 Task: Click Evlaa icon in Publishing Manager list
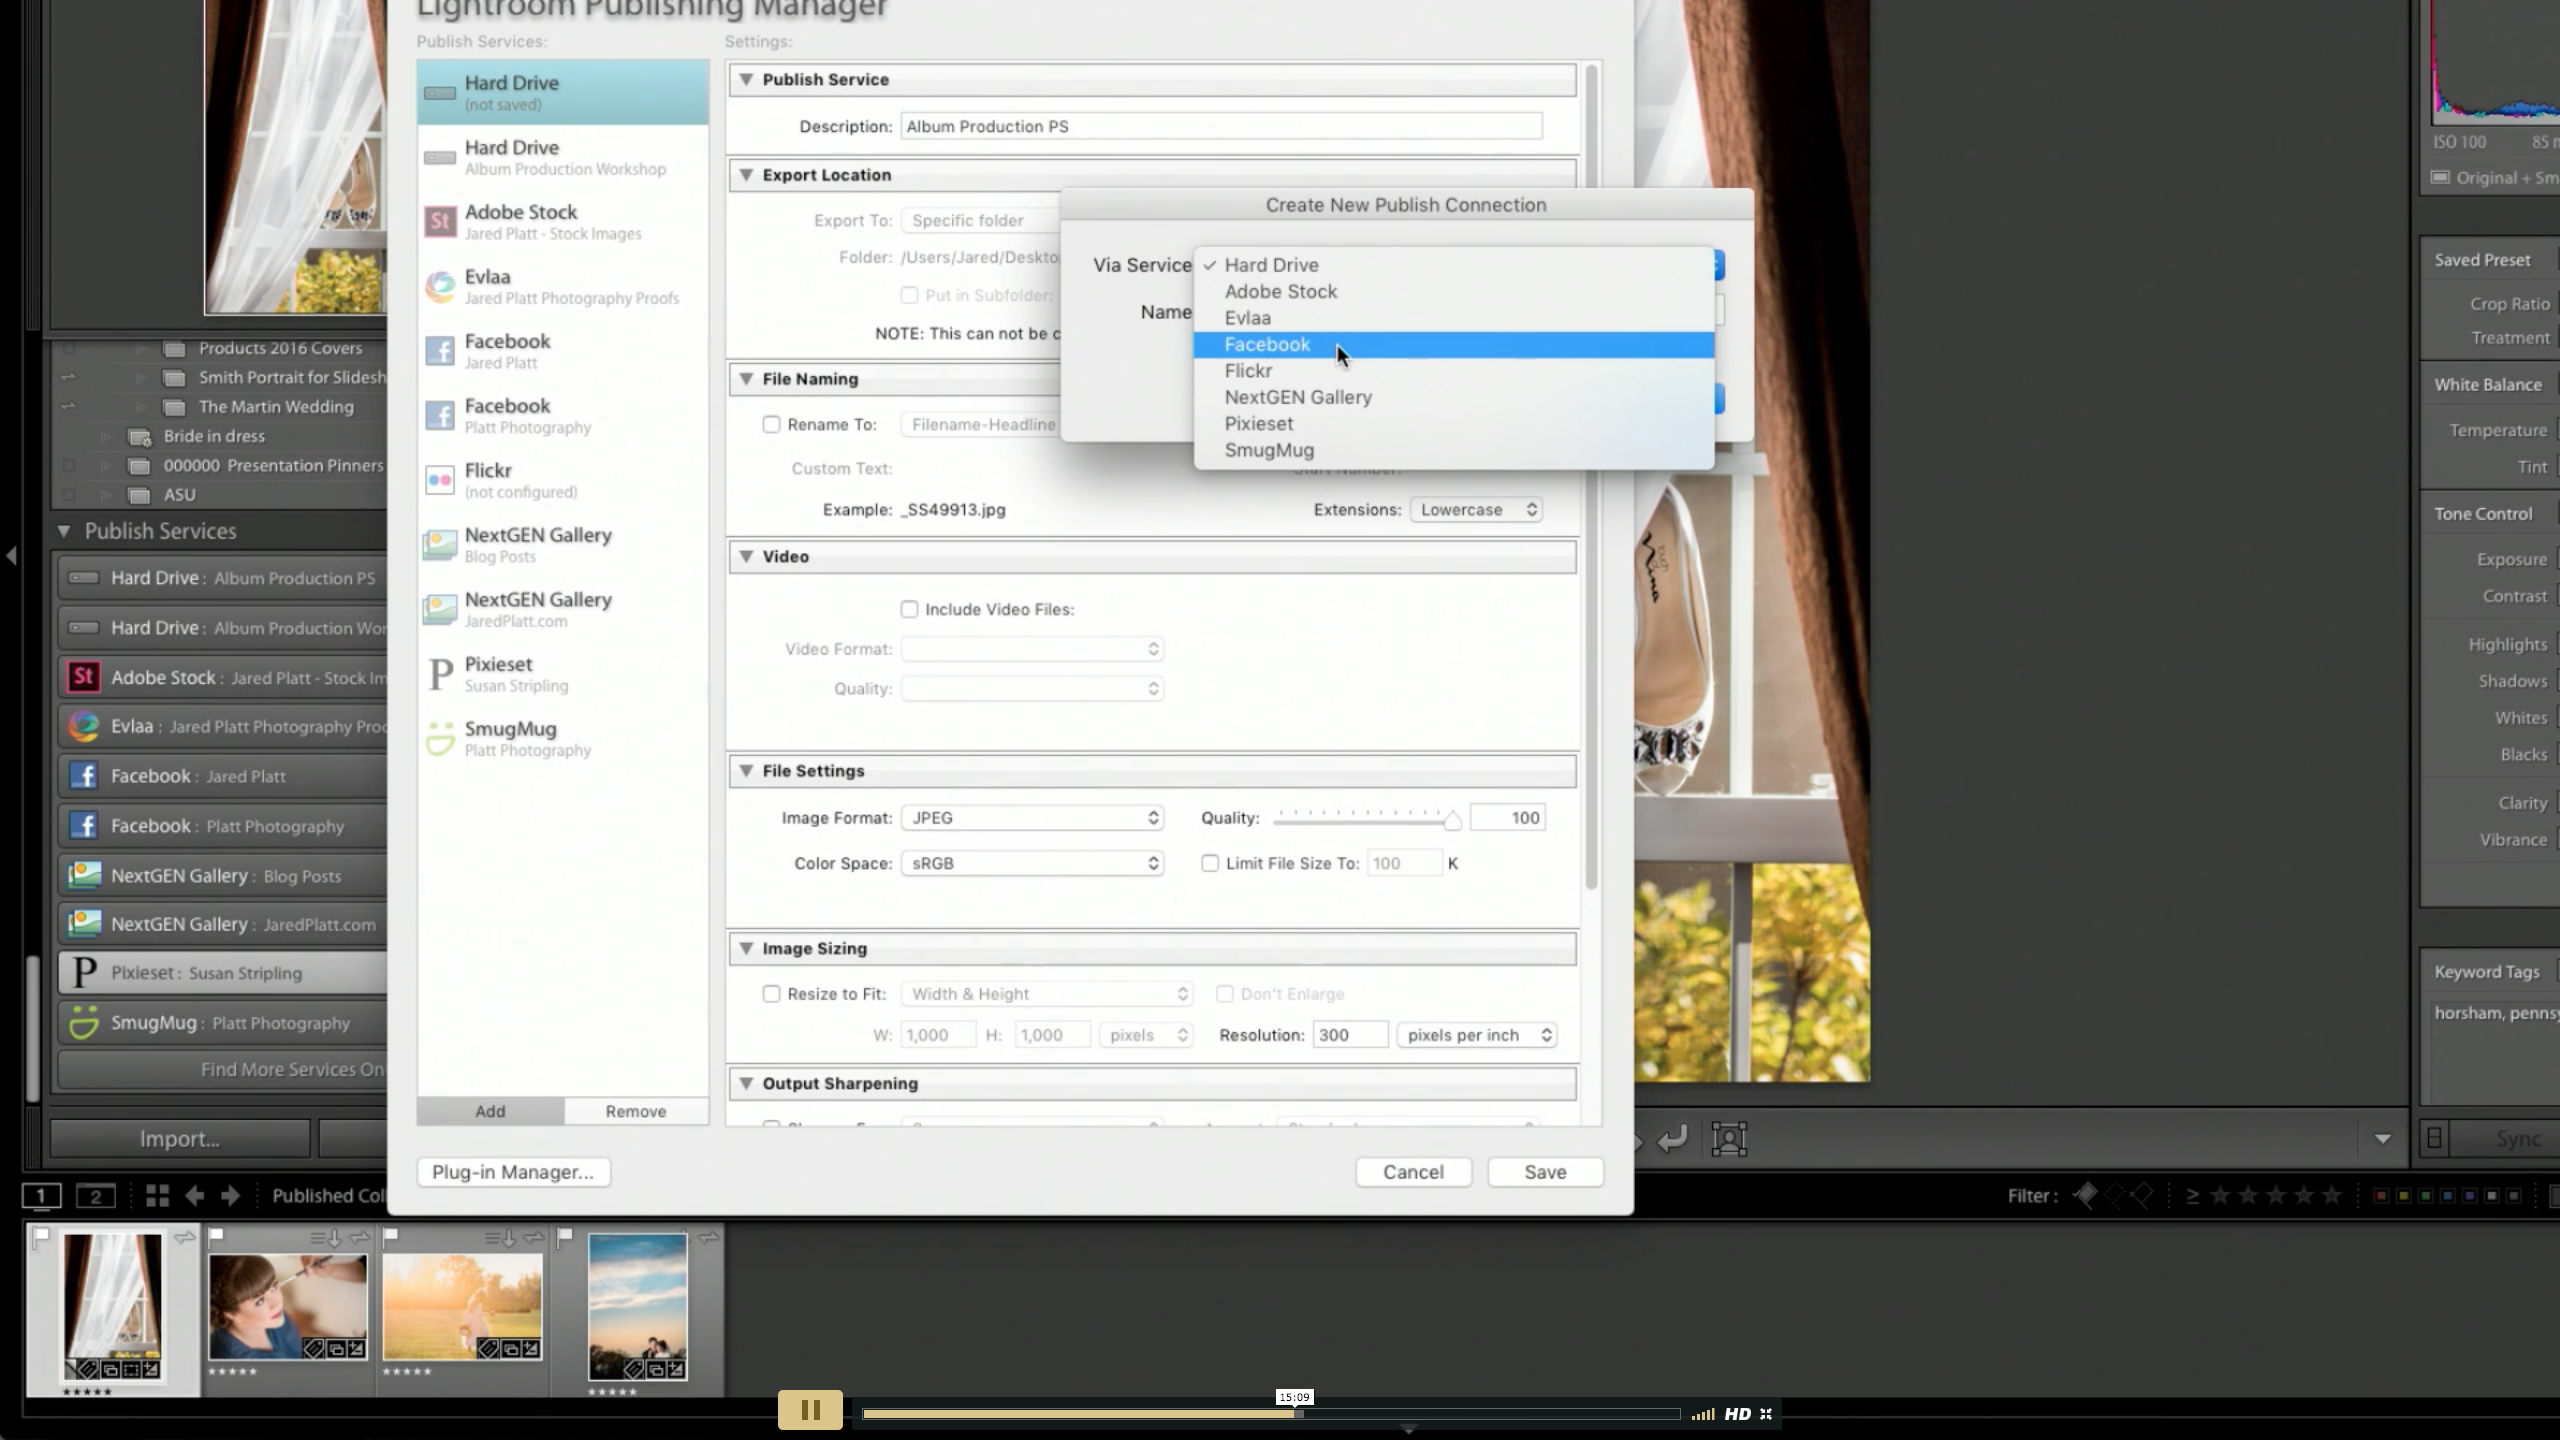click(440, 286)
